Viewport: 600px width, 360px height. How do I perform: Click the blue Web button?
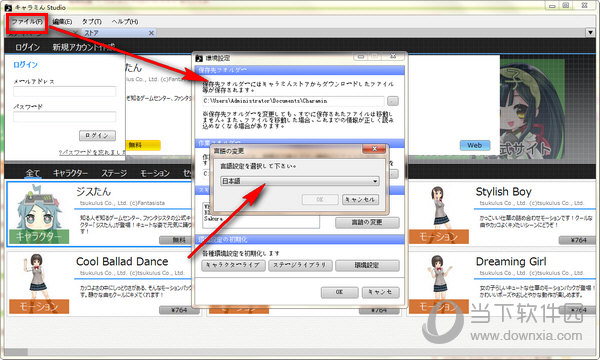pos(474,145)
